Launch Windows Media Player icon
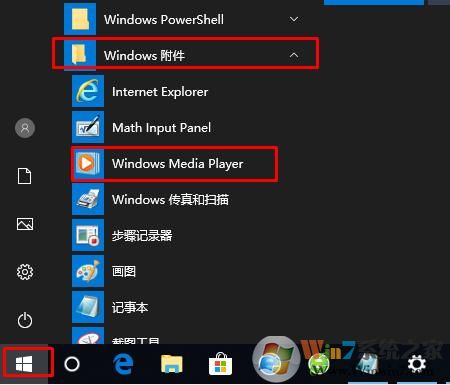 pyautogui.click(x=88, y=163)
